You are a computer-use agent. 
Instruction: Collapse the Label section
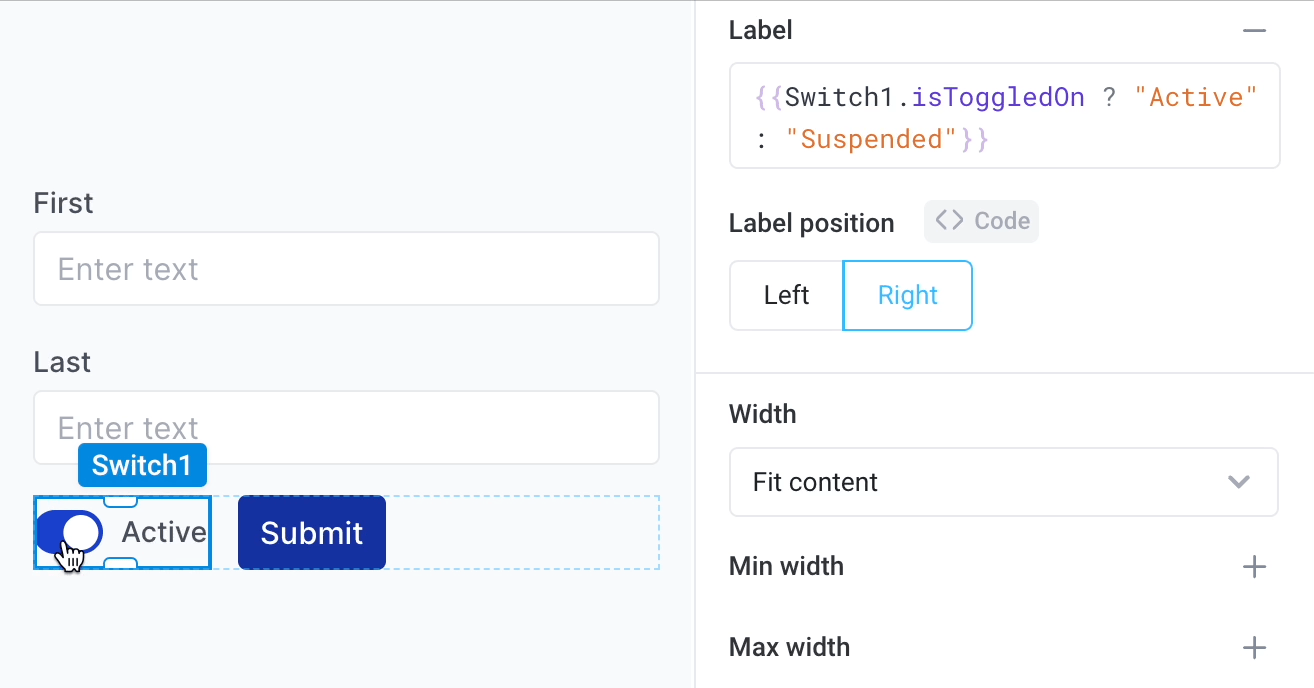[1254, 30]
